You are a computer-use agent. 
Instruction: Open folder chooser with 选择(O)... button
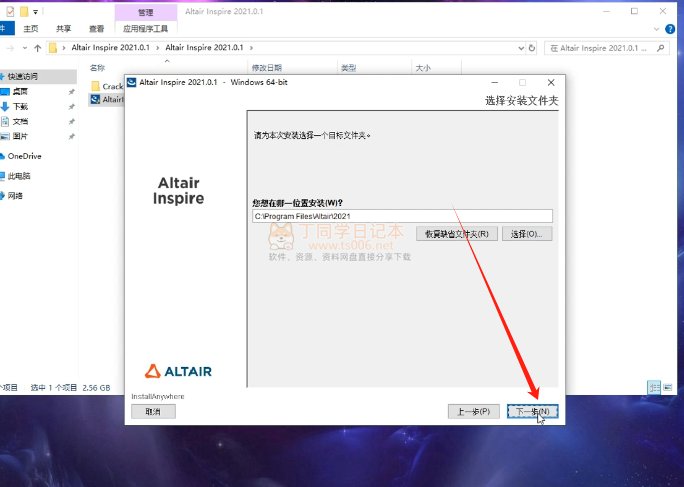(x=527, y=234)
